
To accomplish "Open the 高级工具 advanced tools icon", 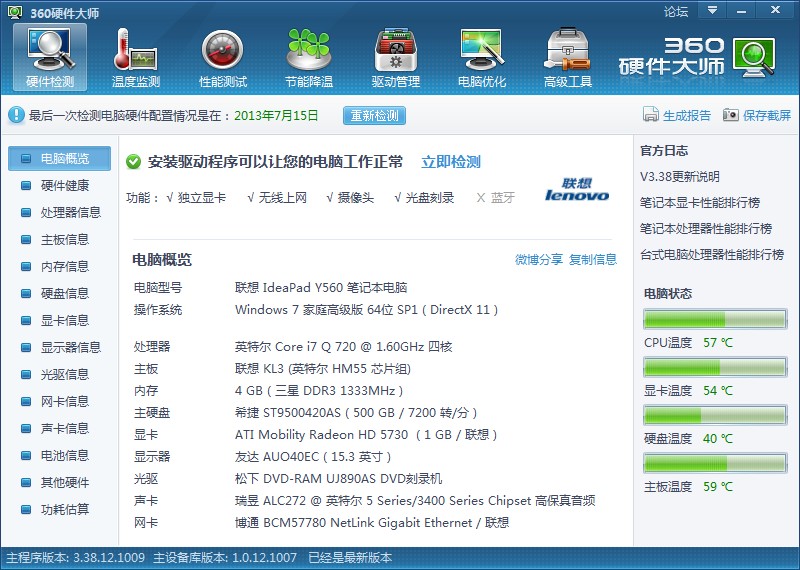I will coord(567,52).
